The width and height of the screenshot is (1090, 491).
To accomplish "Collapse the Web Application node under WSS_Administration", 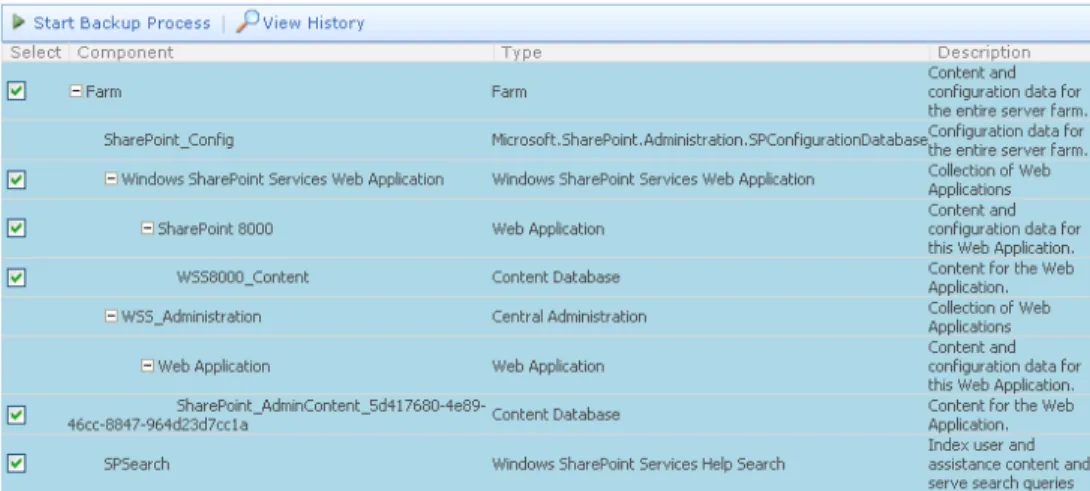I will (147, 365).
